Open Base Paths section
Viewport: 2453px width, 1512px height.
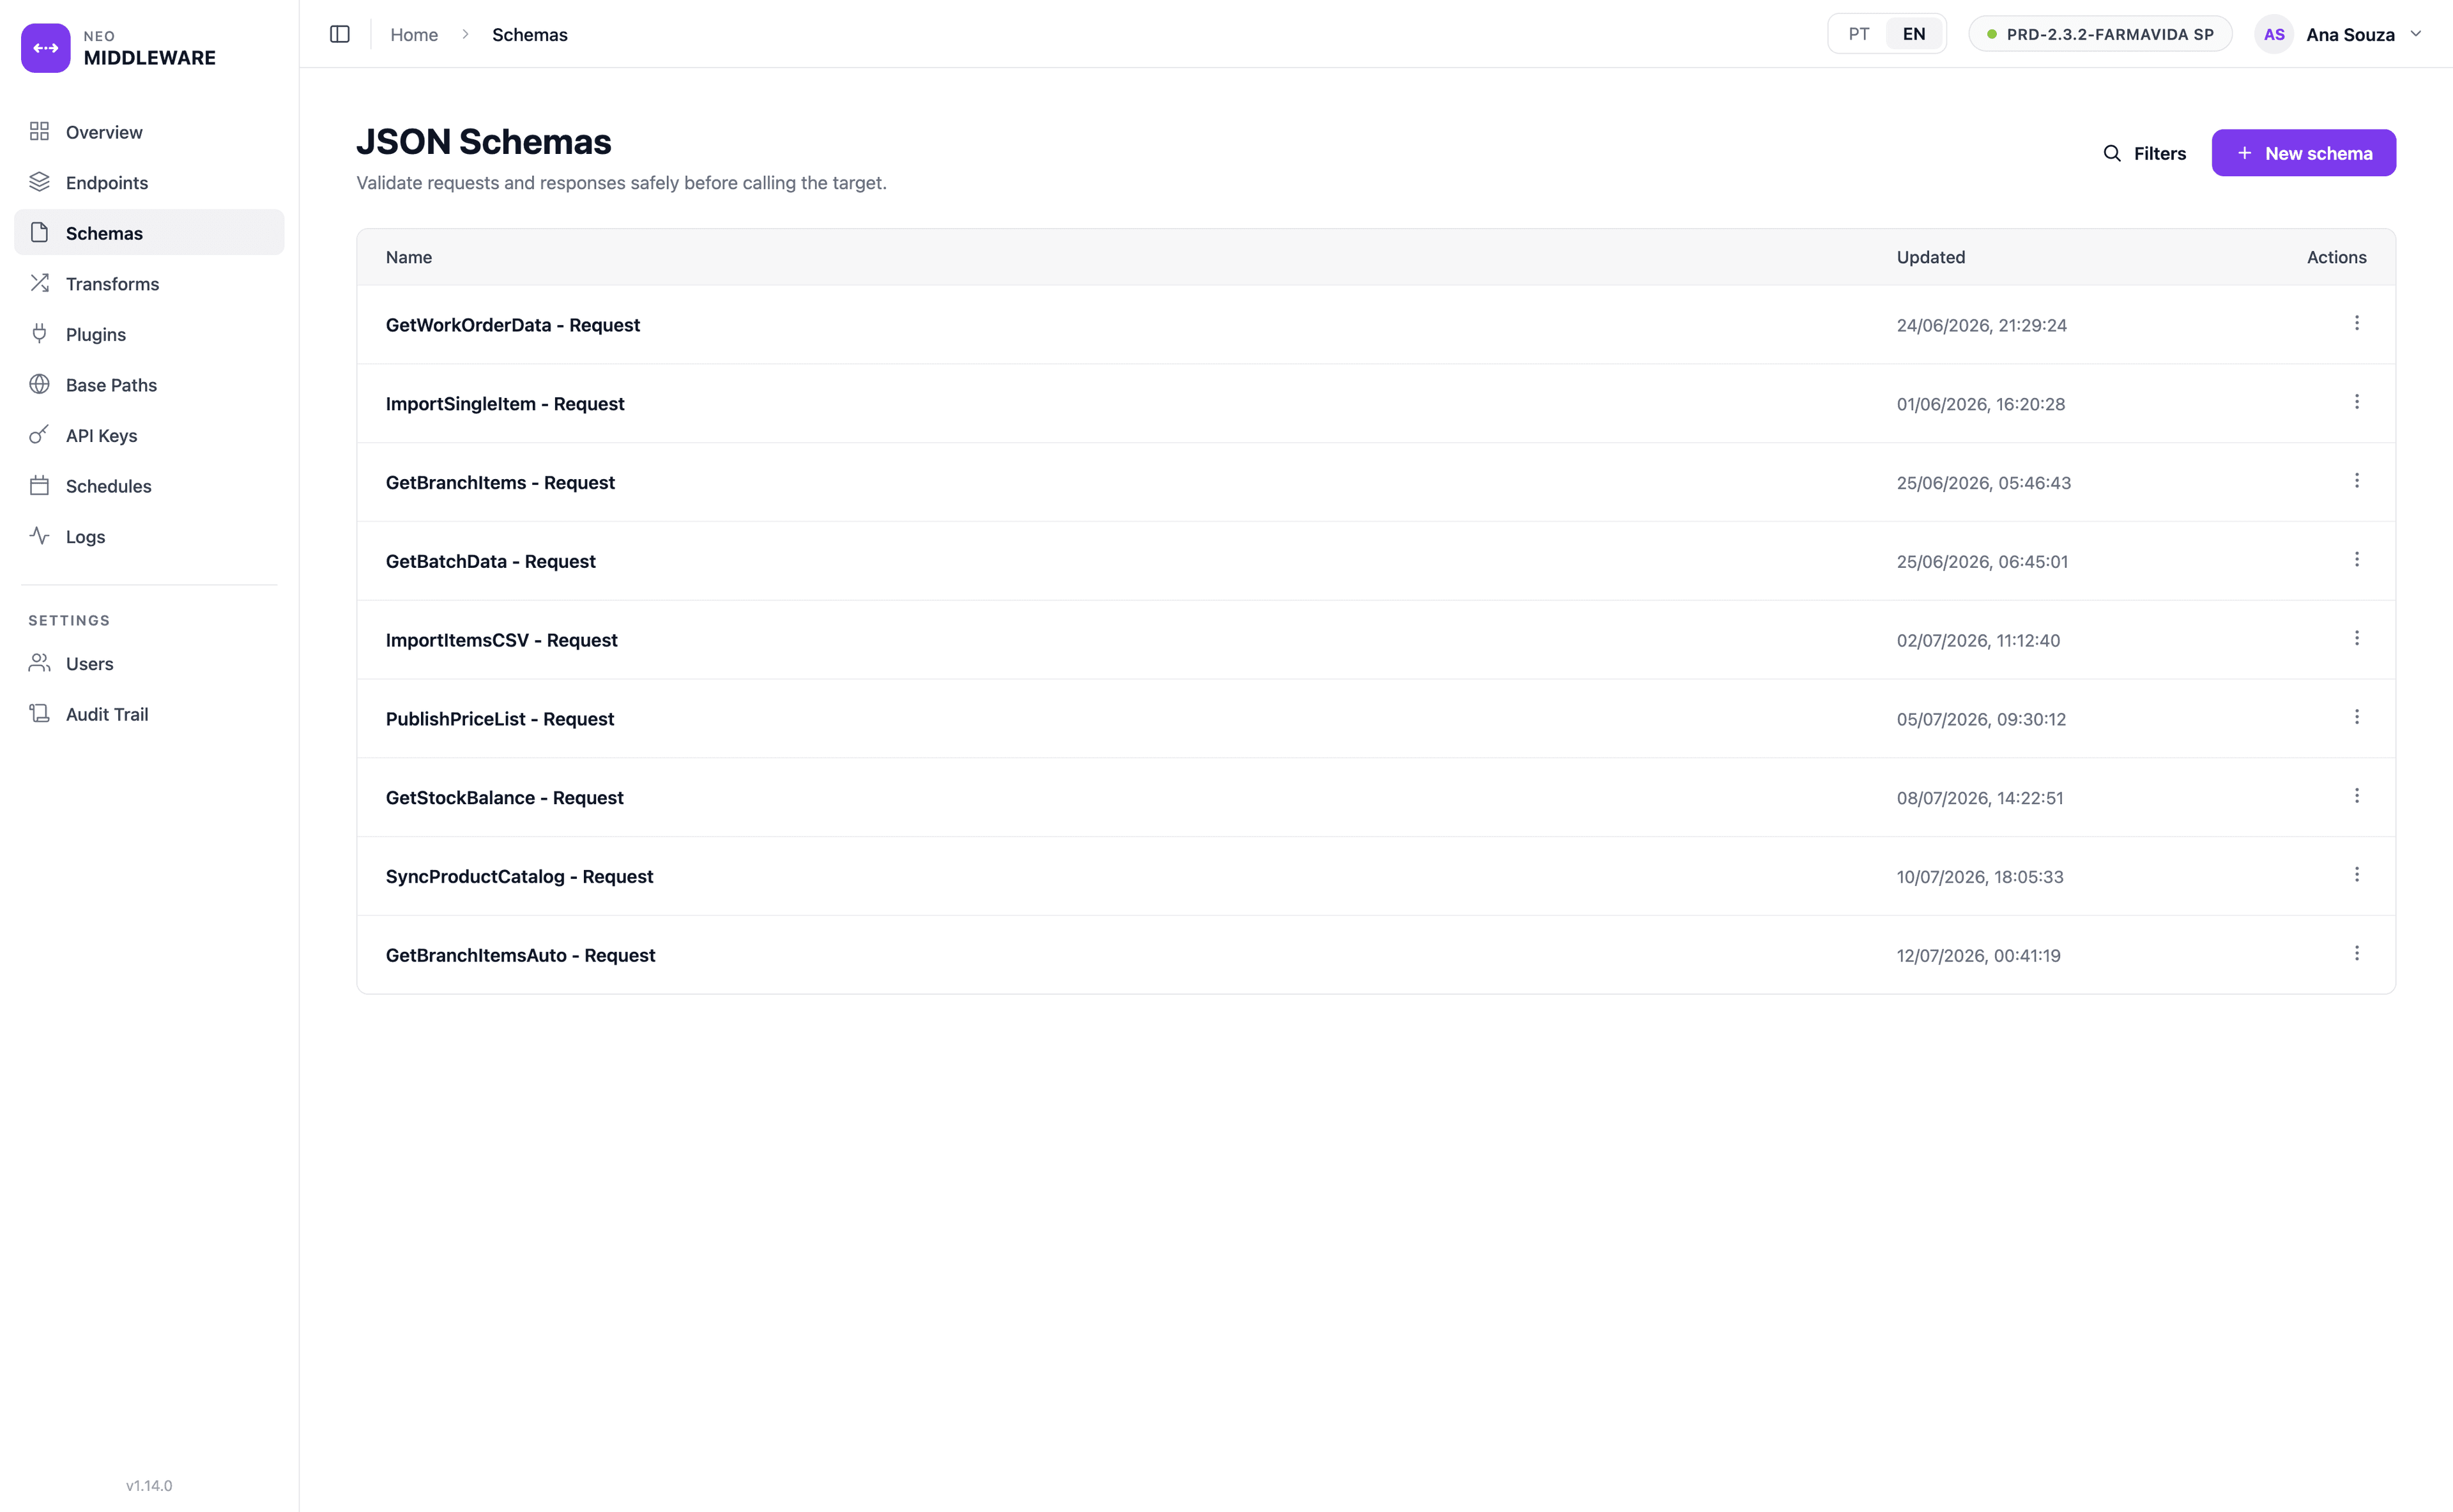pos(149,385)
